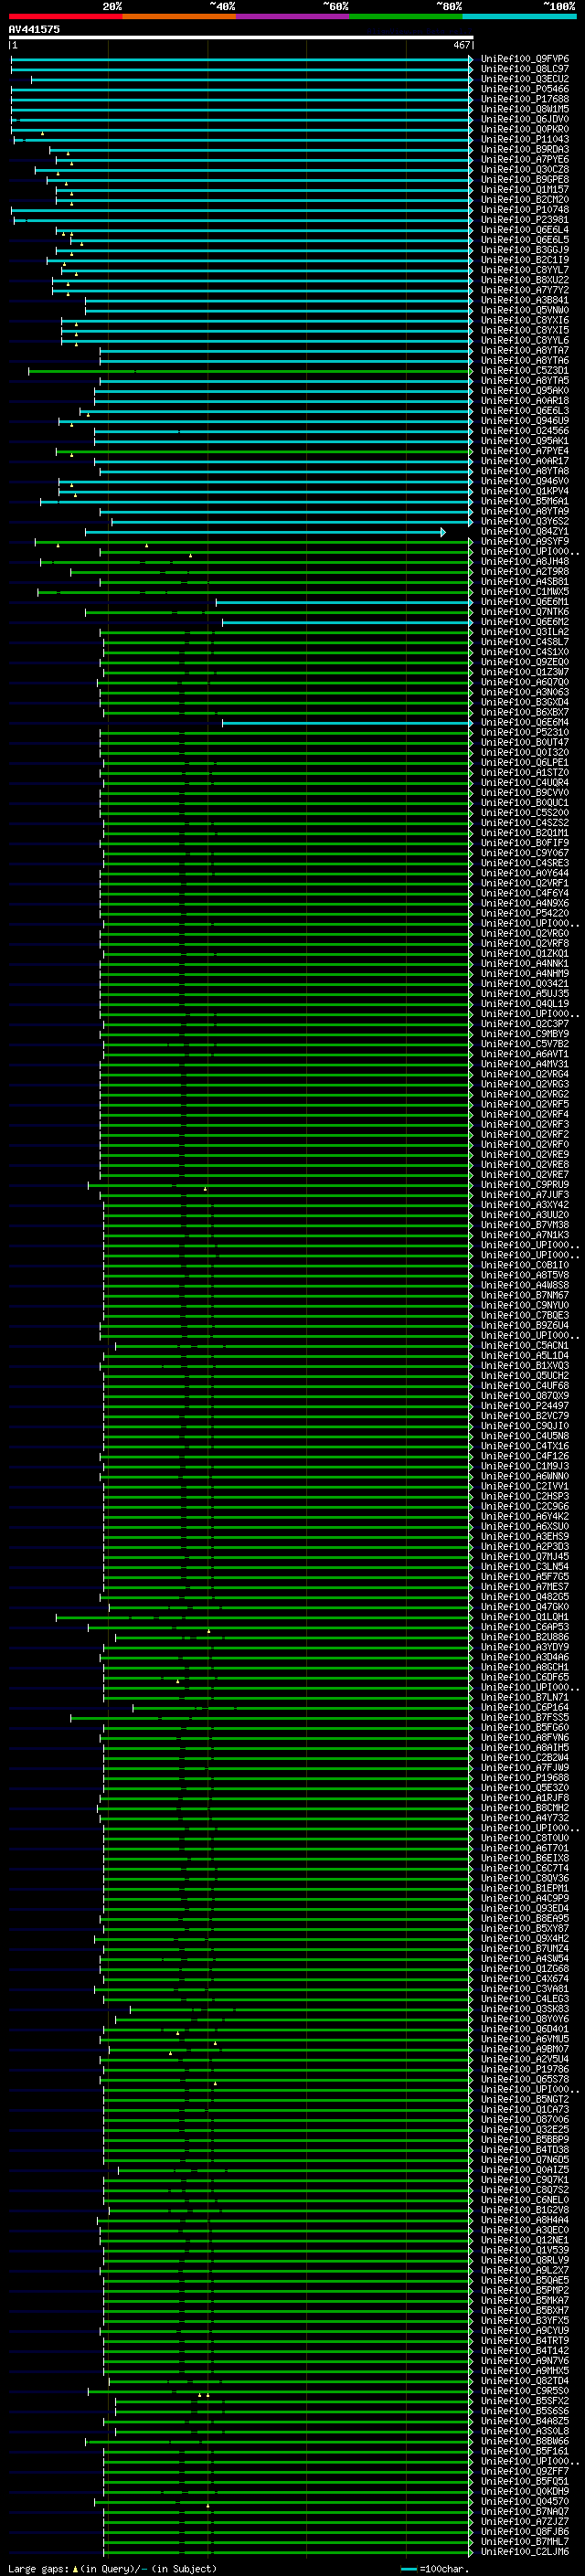Select the UniRef100_Q95AK0 entry

[x=525, y=391]
